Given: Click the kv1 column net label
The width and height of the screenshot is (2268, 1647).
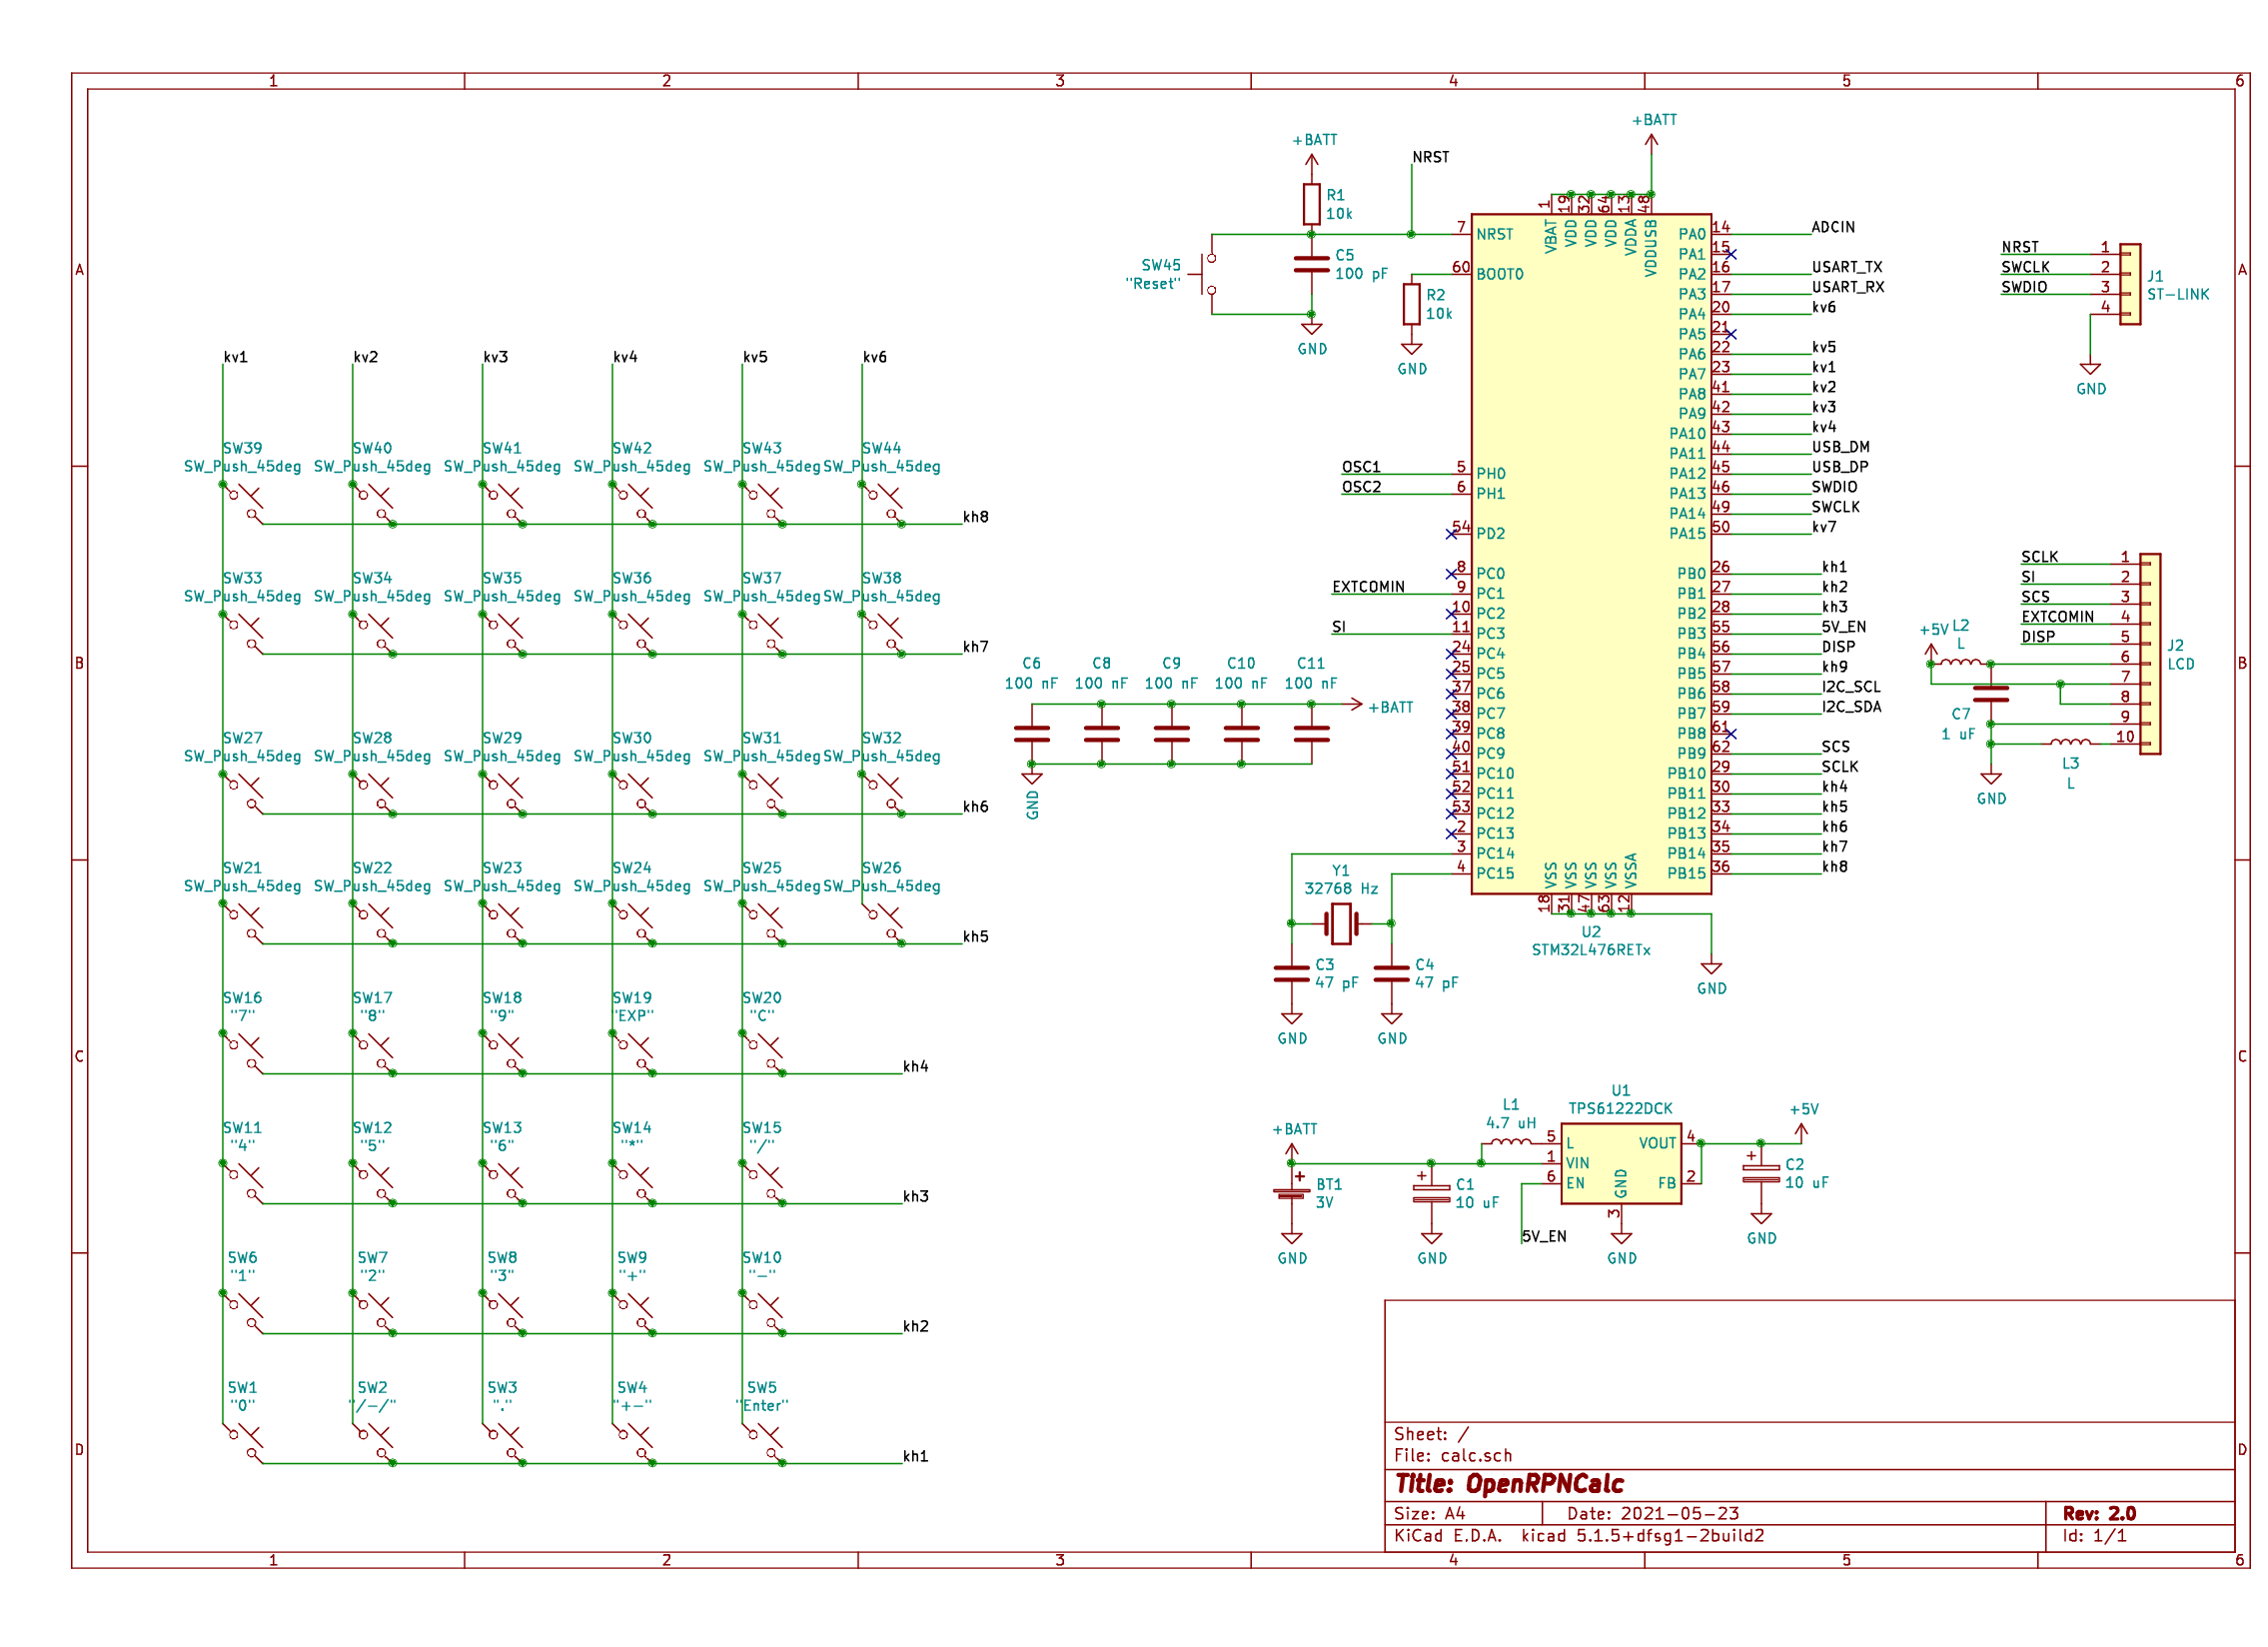Looking at the screenshot, I should point(235,357).
